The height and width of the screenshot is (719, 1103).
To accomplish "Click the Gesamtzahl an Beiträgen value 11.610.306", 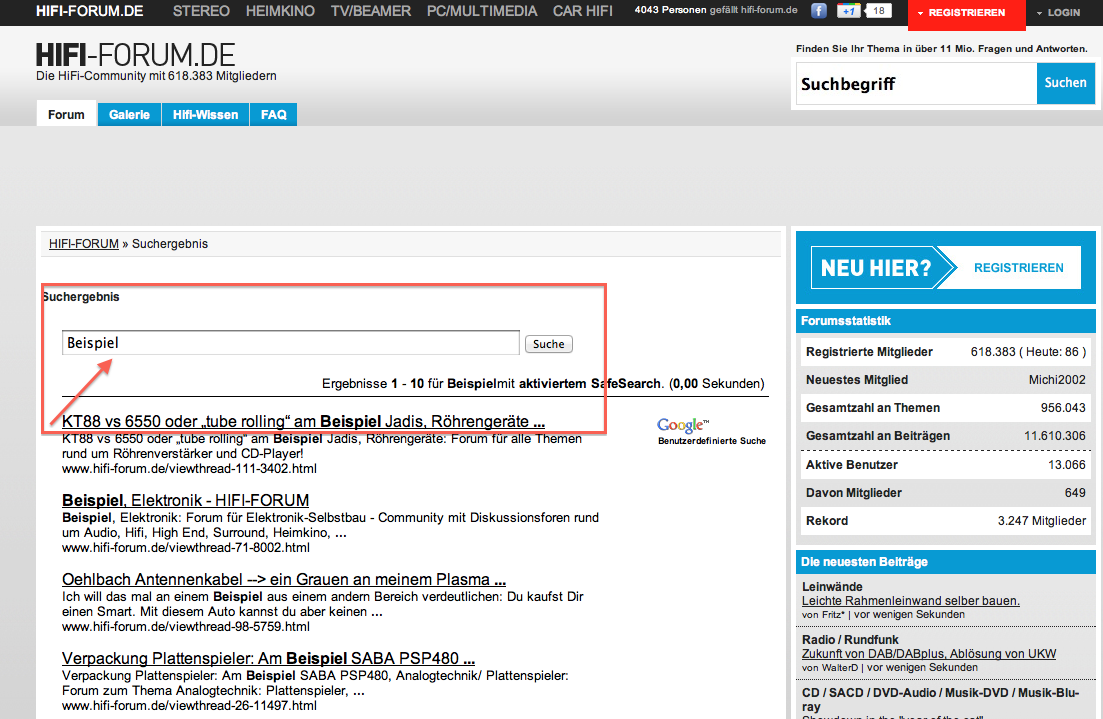I will click(1054, 436).
